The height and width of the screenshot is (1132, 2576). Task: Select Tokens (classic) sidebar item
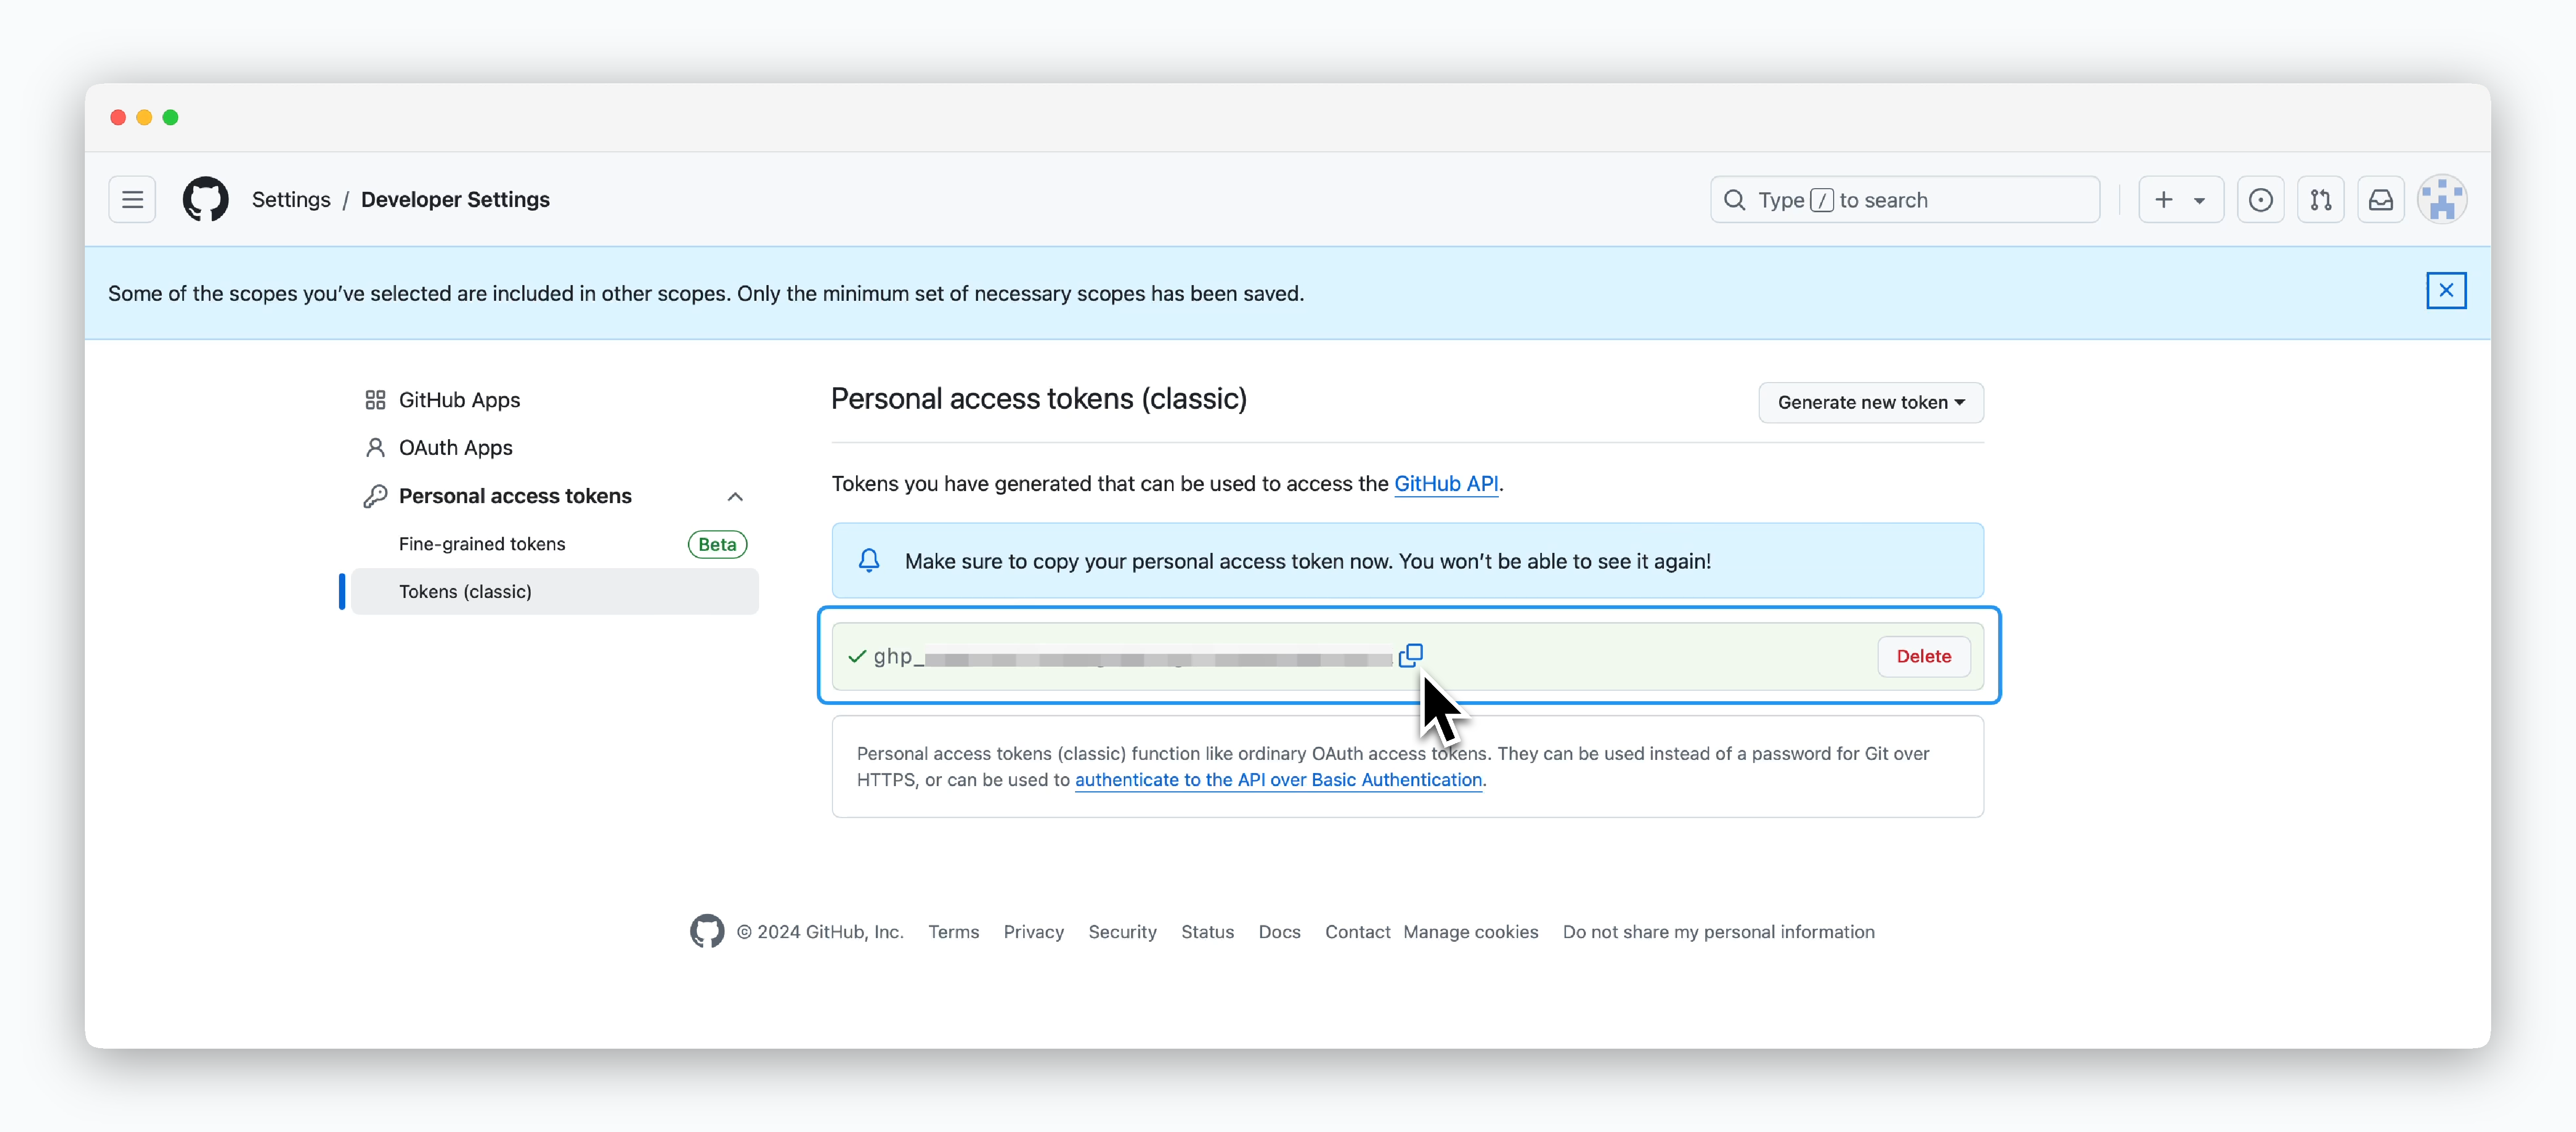click(555, 592)
